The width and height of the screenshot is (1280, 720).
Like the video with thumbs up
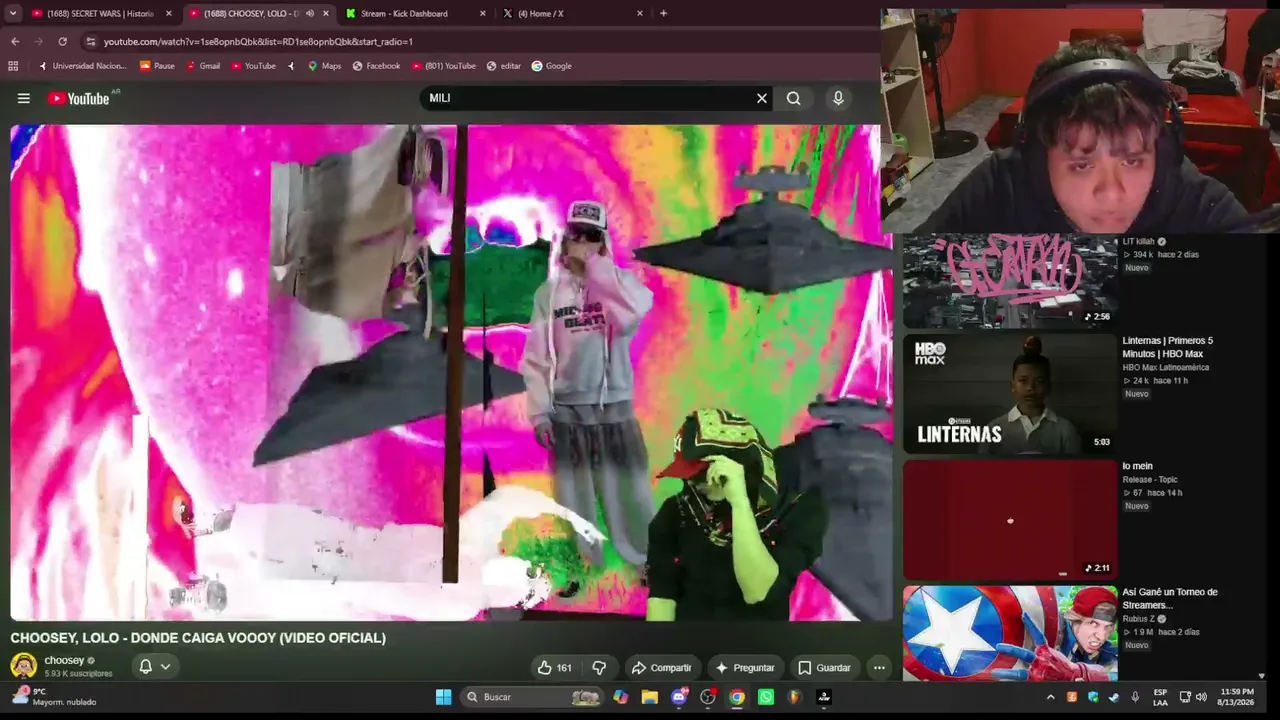pos(554,667)
